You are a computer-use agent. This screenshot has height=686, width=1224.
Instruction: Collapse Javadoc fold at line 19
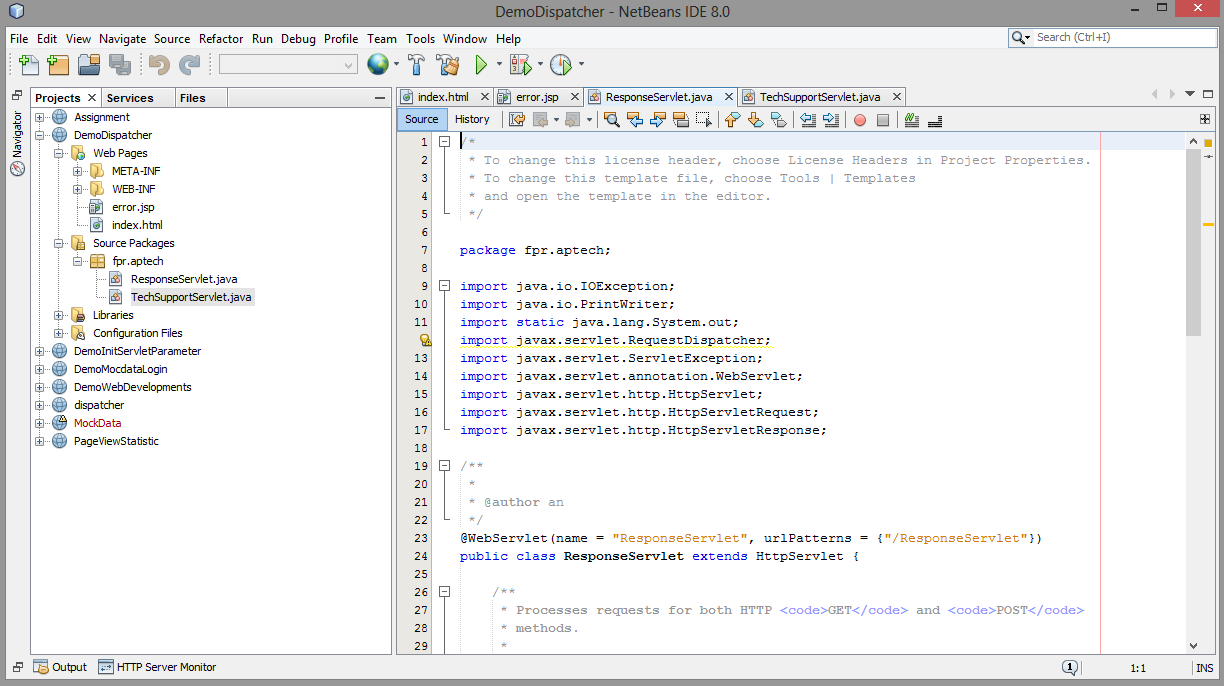[444, 466]
